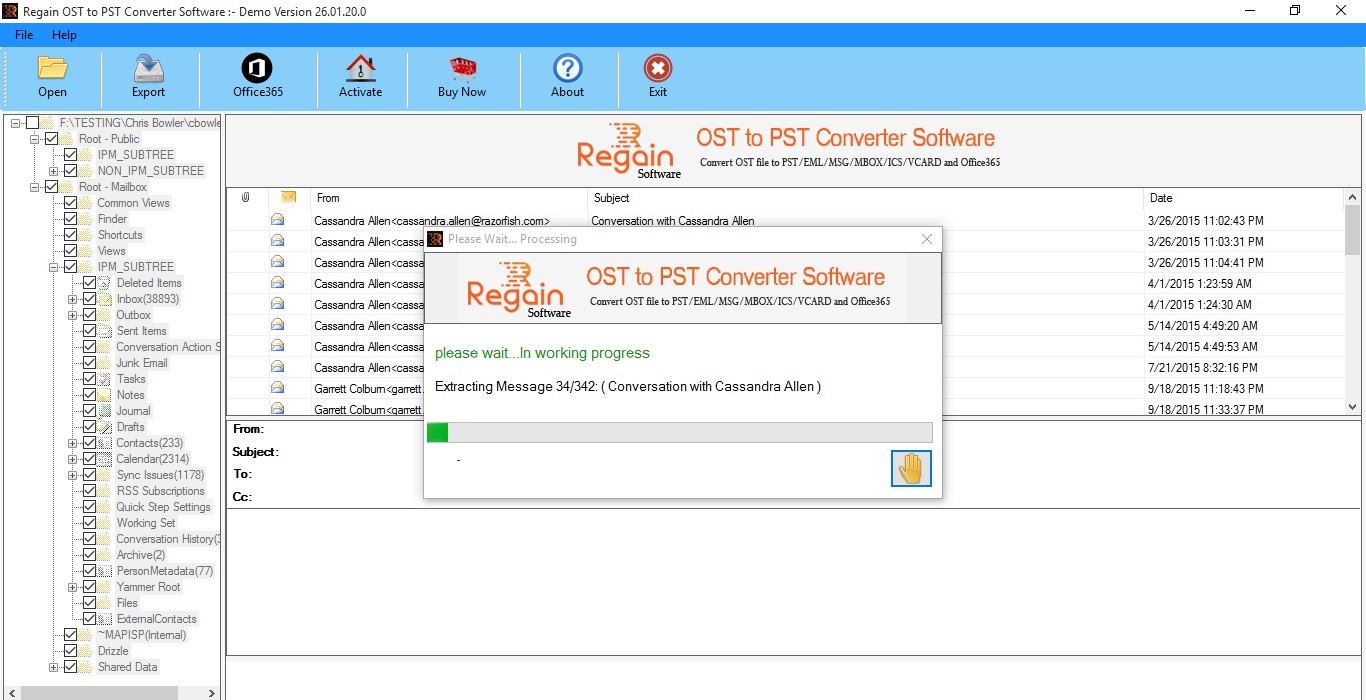Click the Buy Now shopping cart icon
Screen dimensions: 1366x700
tap(462, 68)
